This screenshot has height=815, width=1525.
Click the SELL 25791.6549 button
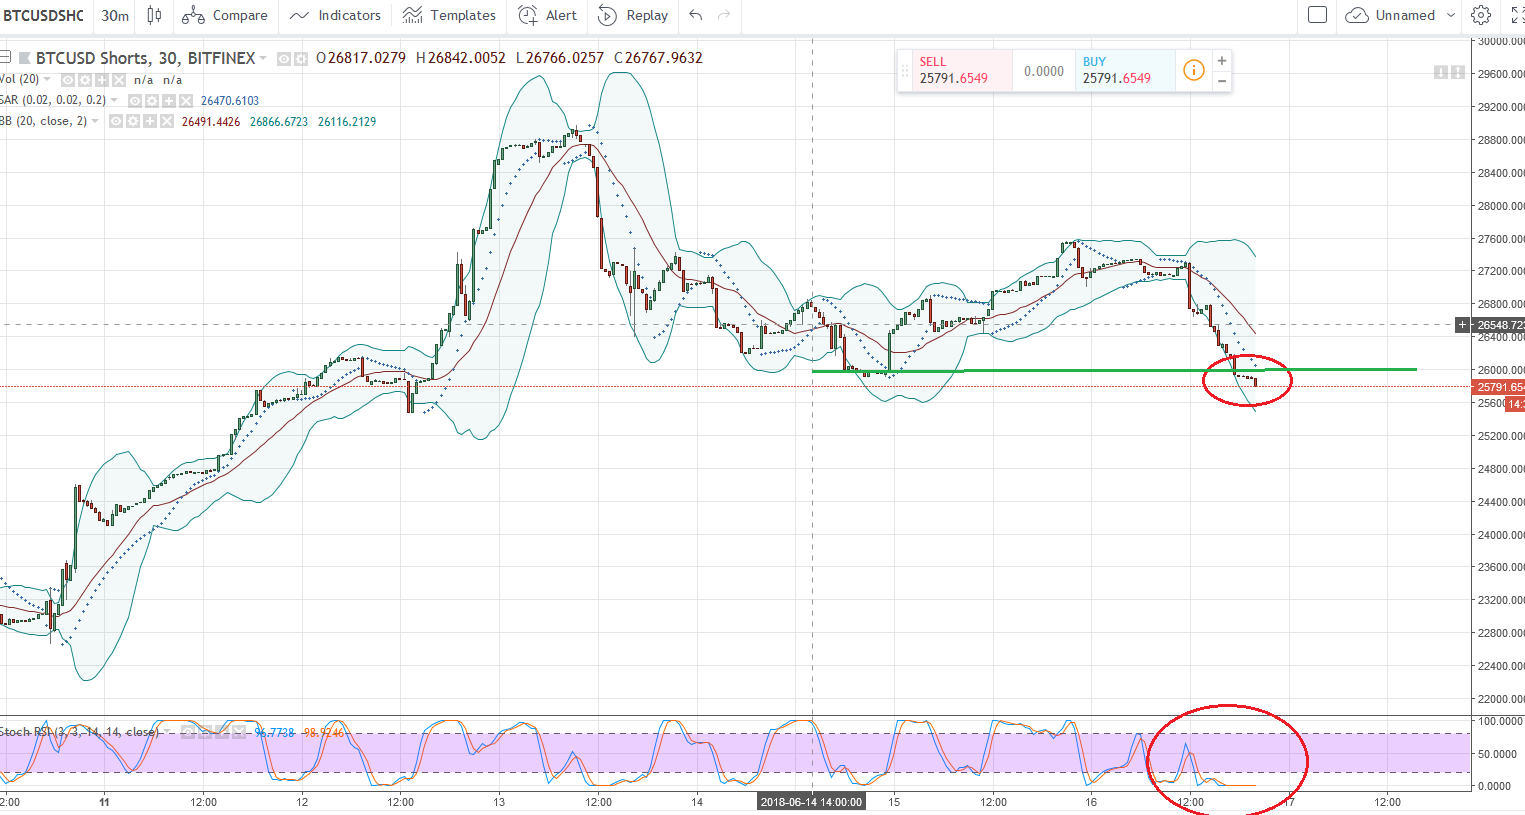click(x=963, y=70)
